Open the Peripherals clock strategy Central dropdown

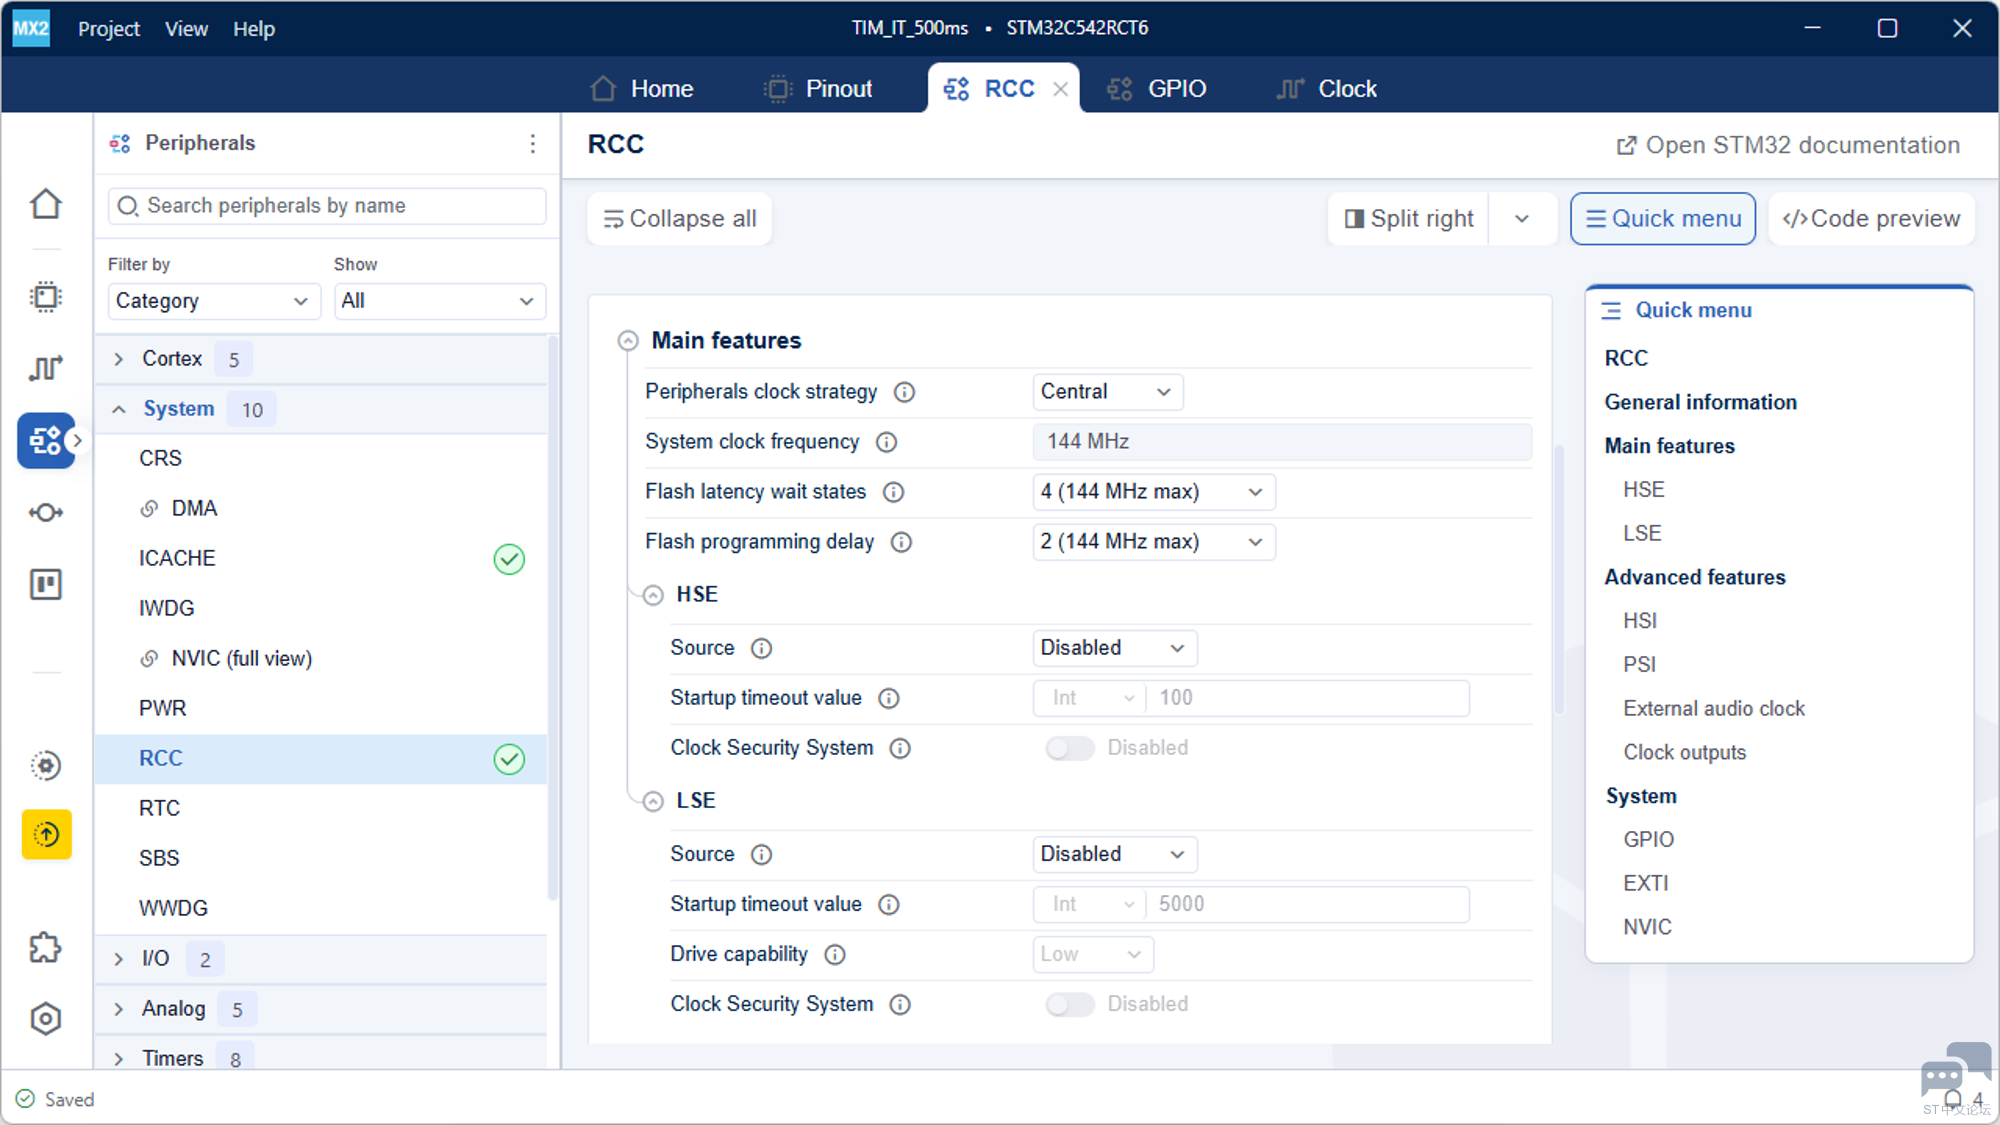pos(1107,392)
